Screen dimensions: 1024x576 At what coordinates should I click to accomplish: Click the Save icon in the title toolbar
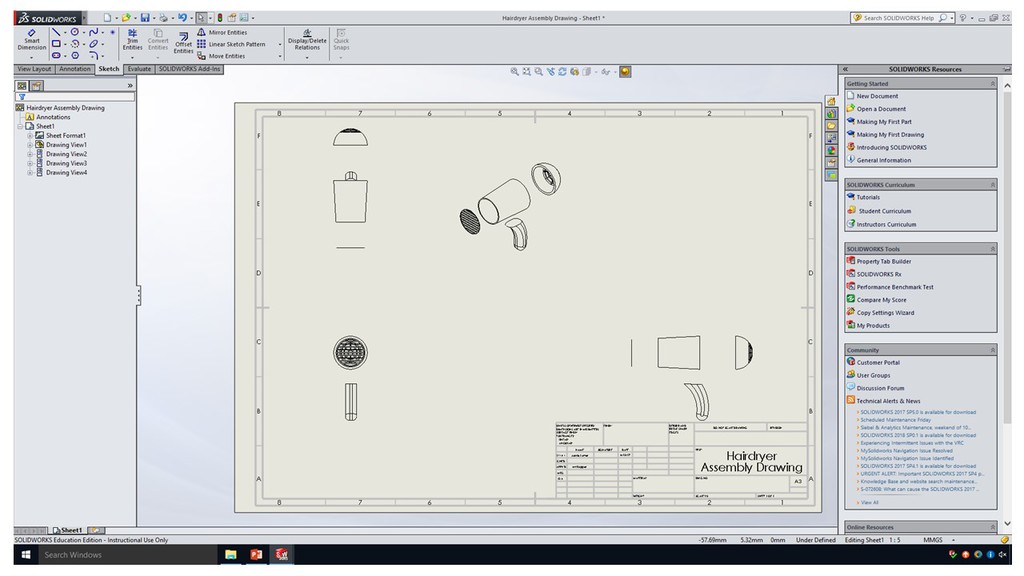point(145,18)
